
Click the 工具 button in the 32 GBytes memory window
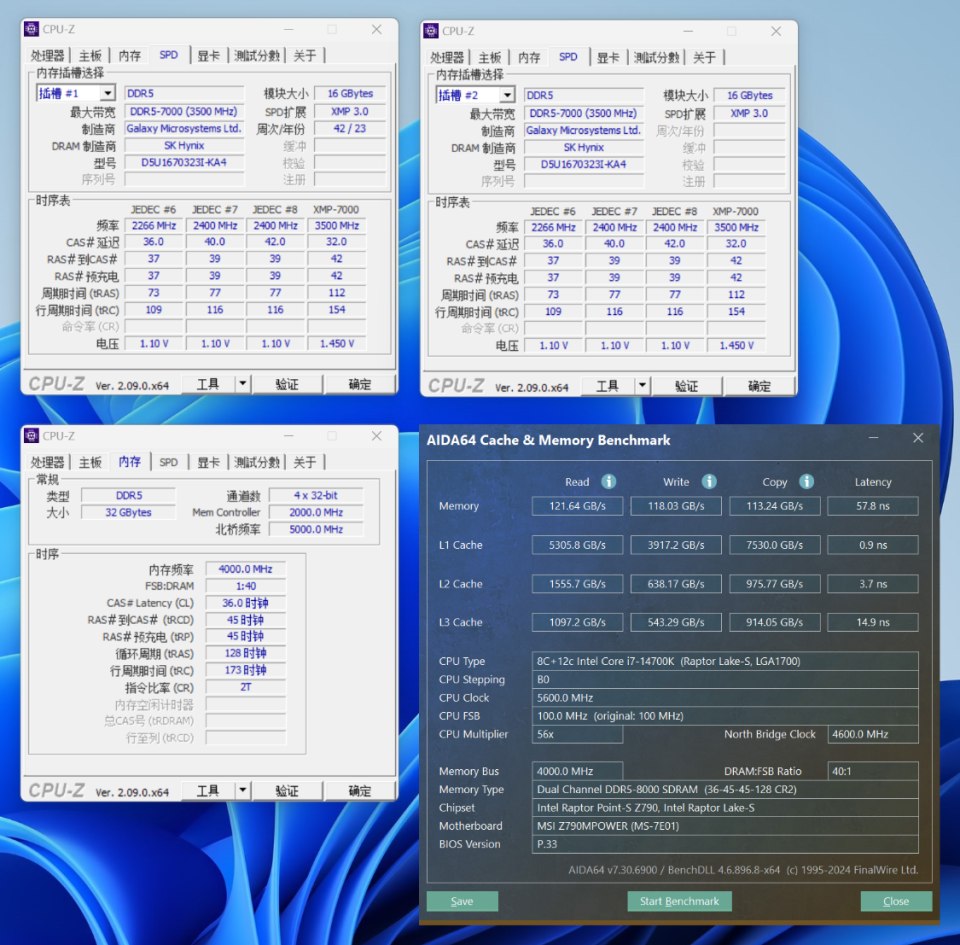[x=208, y=790]
